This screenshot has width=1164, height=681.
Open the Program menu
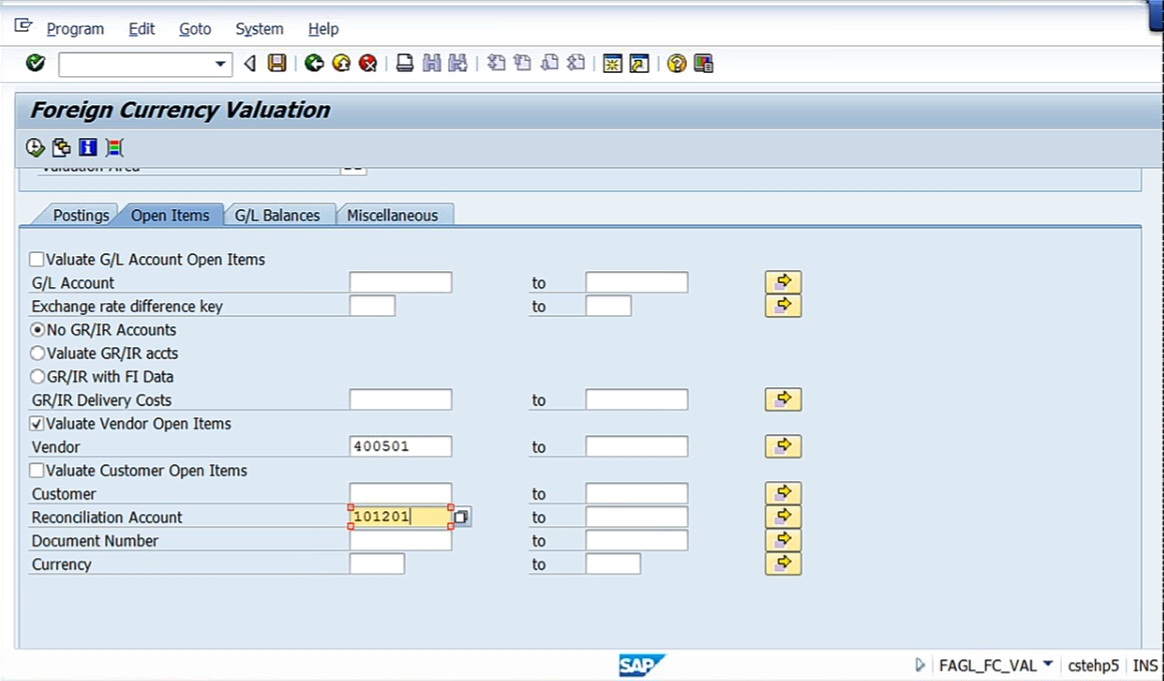point(75,29)
